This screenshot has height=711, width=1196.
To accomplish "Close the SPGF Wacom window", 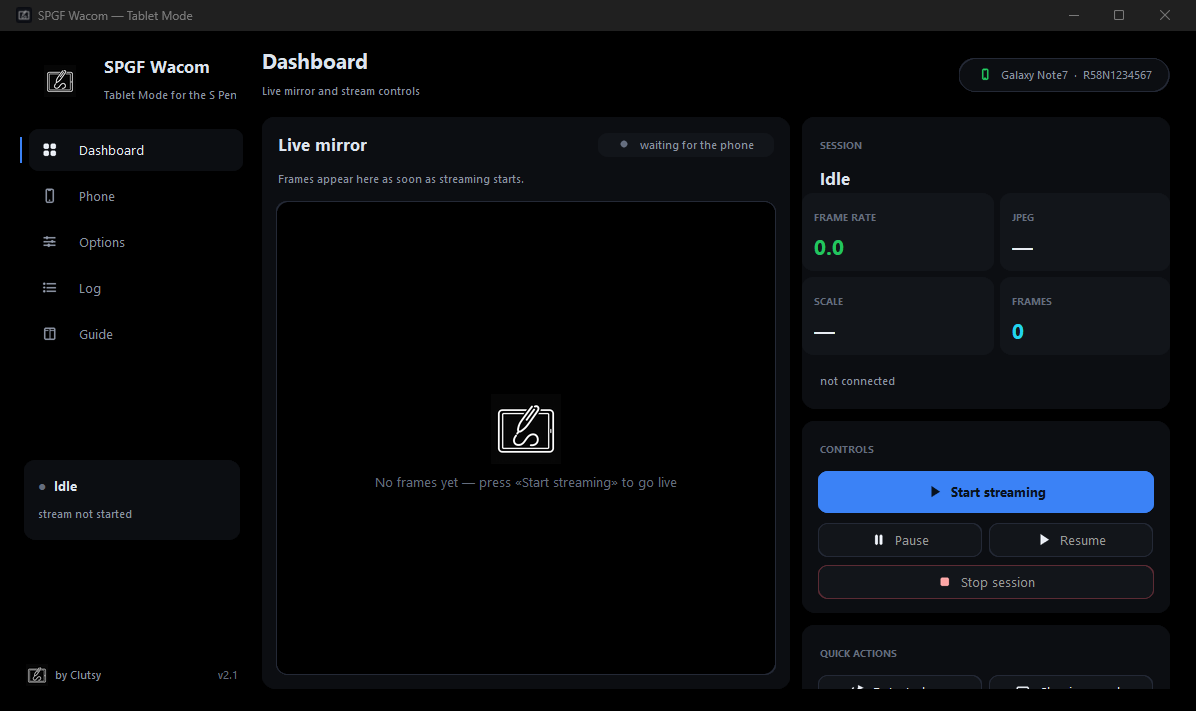I will click(1165, 15).
